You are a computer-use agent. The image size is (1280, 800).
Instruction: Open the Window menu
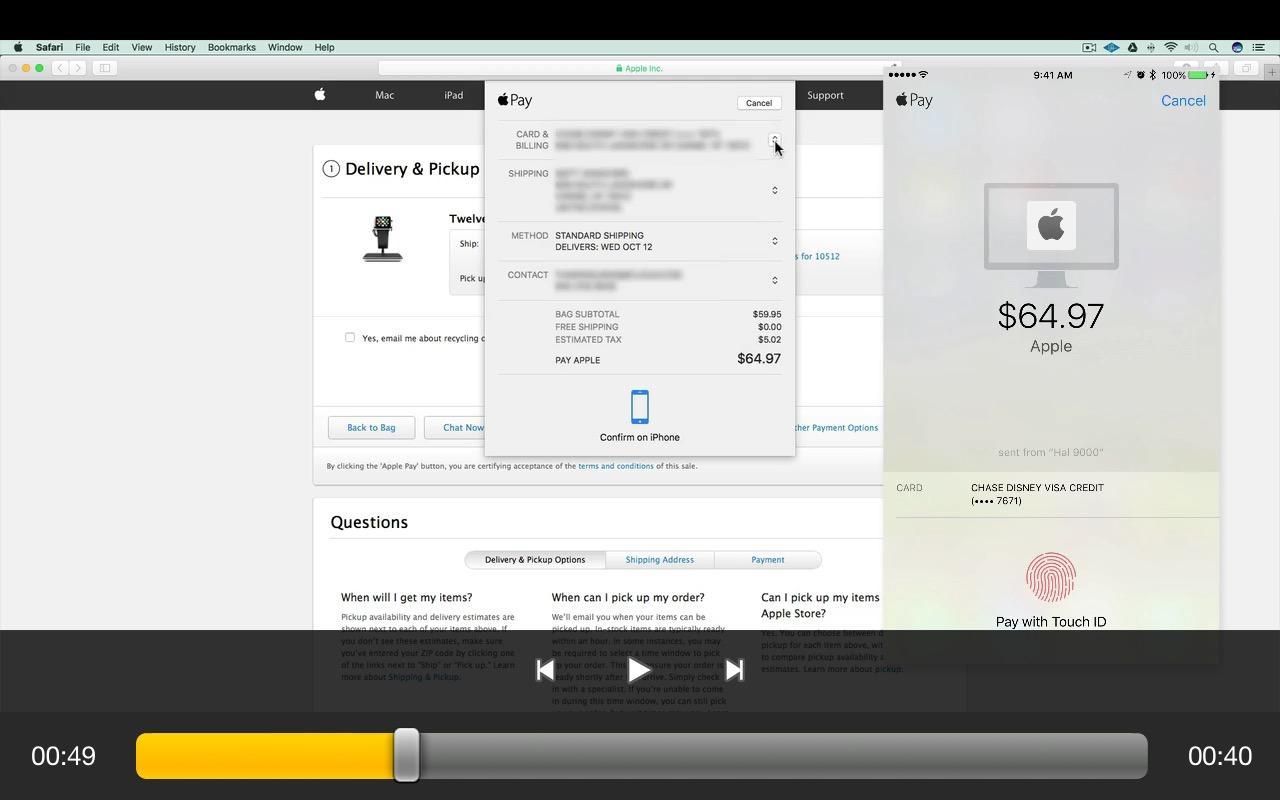coord(285,47)
